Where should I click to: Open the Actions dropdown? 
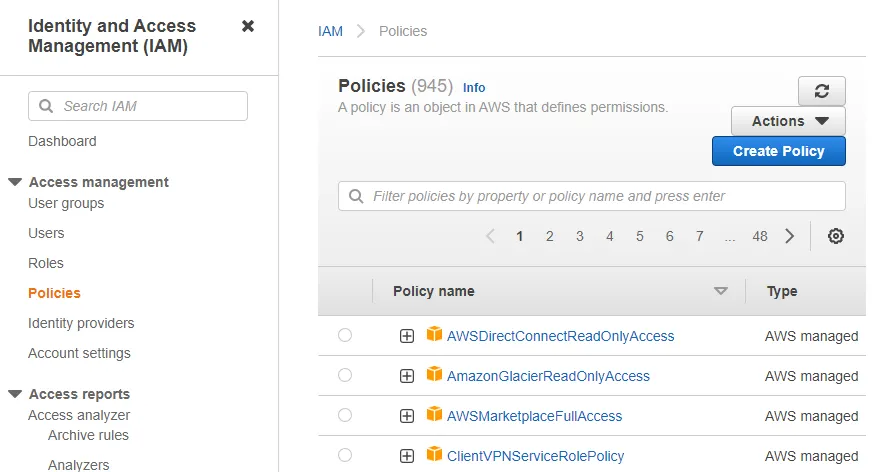[x=788, y=121]
